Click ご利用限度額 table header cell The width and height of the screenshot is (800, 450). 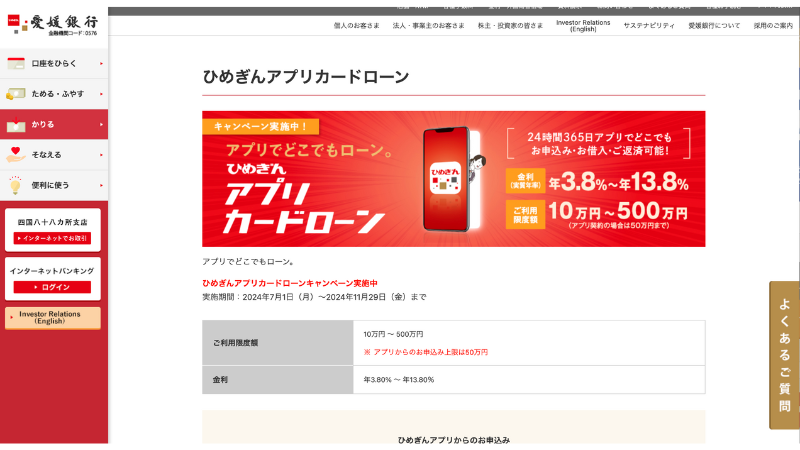(278, 343)
